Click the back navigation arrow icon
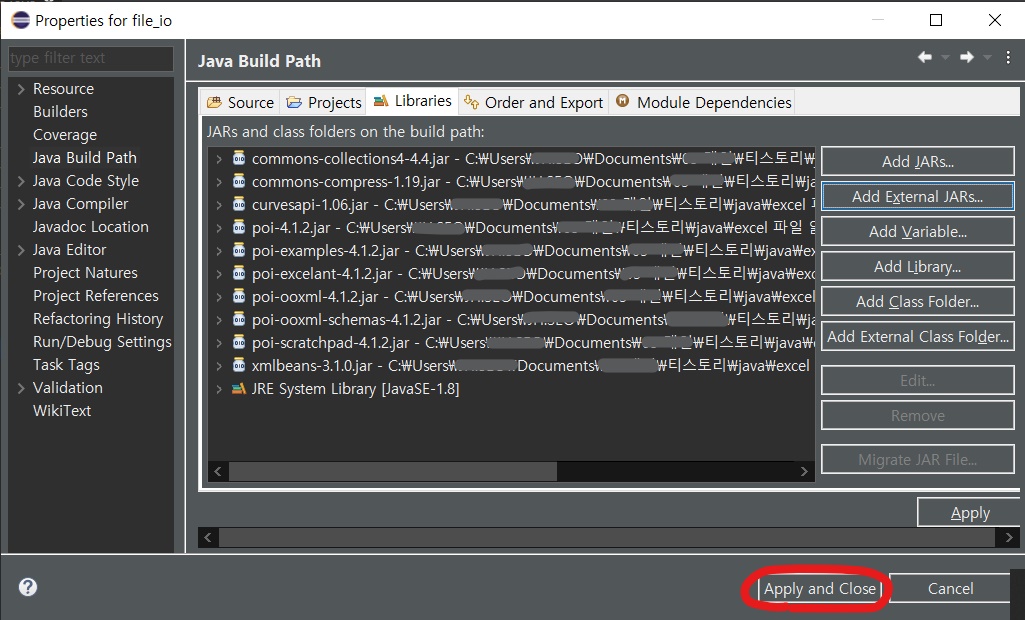Screen dimensions: 1025x620 (924, 58)
